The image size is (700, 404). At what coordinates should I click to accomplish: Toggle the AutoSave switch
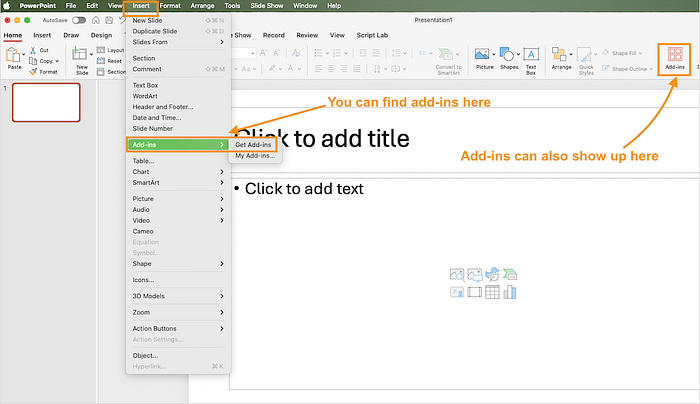pos(79,20)
